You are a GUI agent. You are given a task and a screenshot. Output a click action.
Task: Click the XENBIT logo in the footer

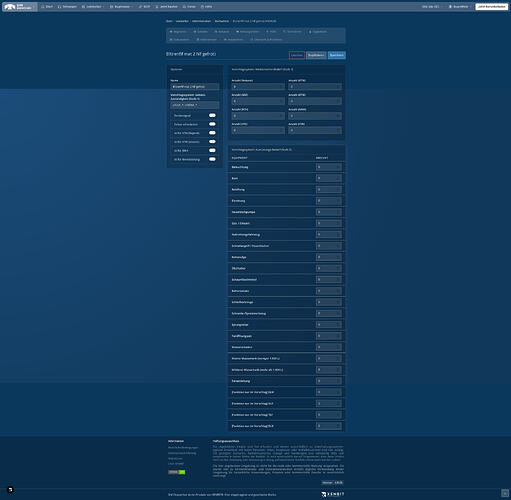click(x=333, y=494)
